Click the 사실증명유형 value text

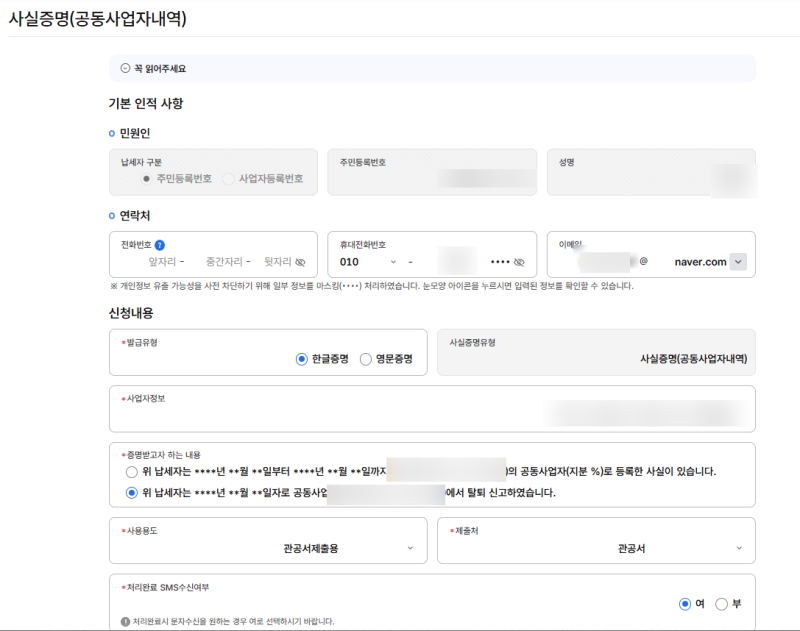pos(693,359)
